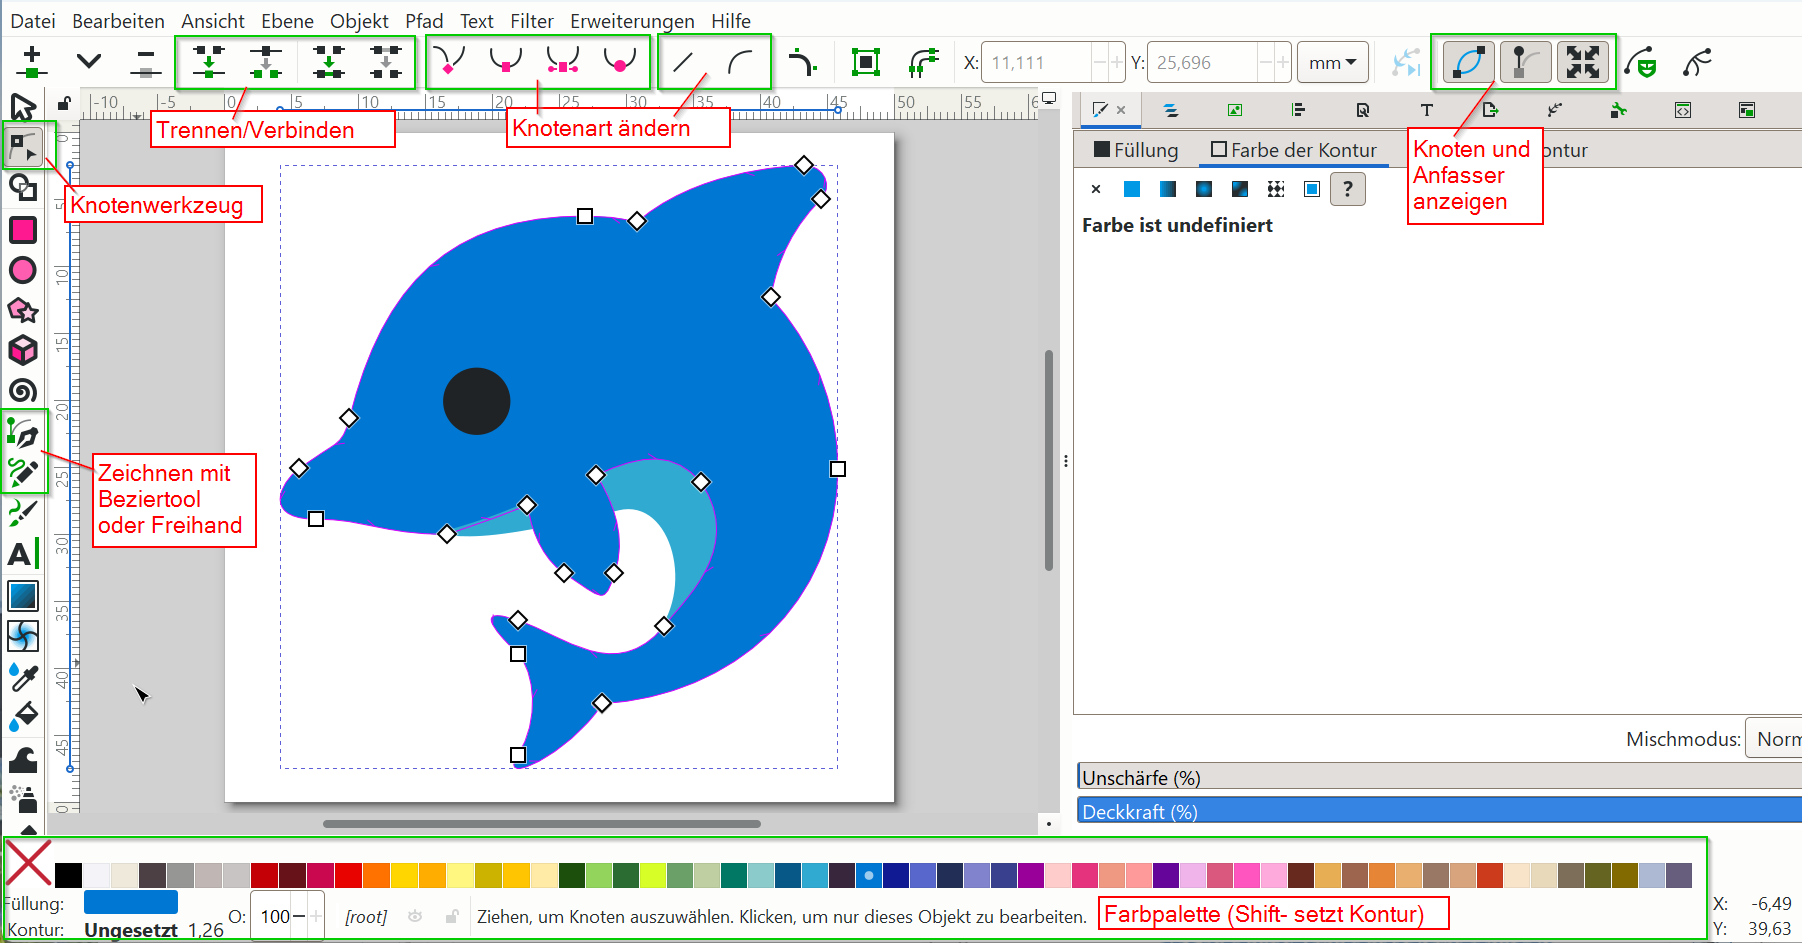Choose the freehand pencil tool
The width and height of the screenshot is (1802, 943).
tap(23, 472)
